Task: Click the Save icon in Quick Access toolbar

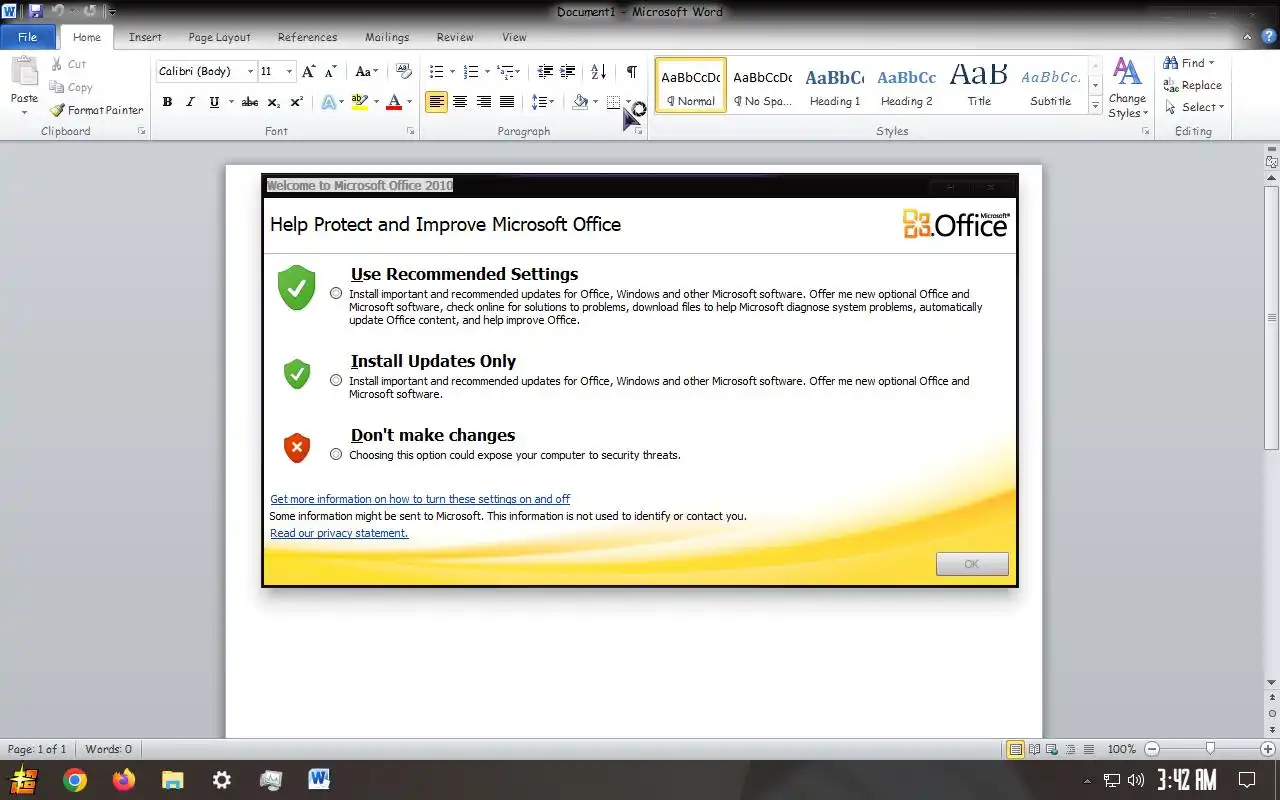Action: click(x=36, y=11)
